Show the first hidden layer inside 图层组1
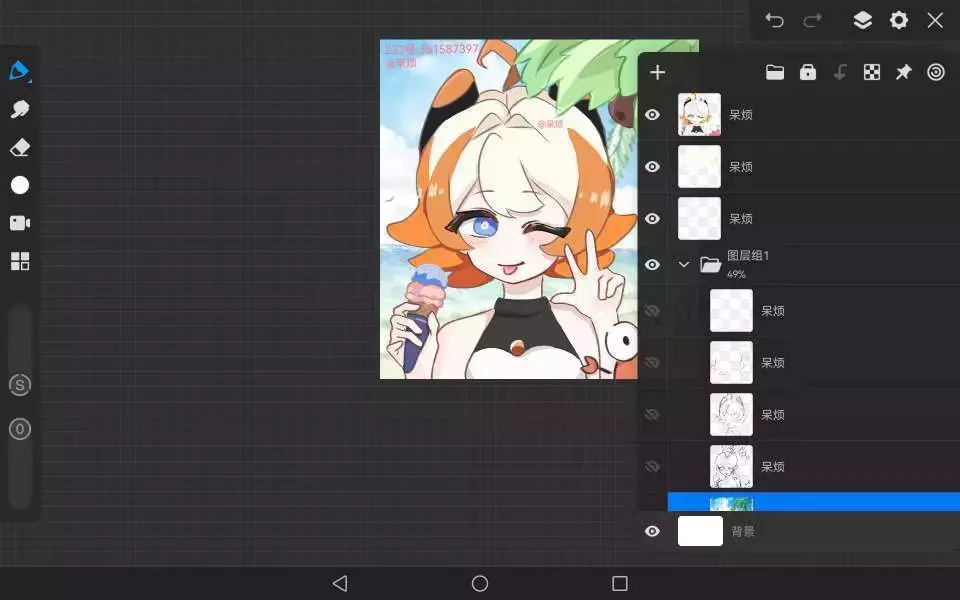 coord(653,311)
